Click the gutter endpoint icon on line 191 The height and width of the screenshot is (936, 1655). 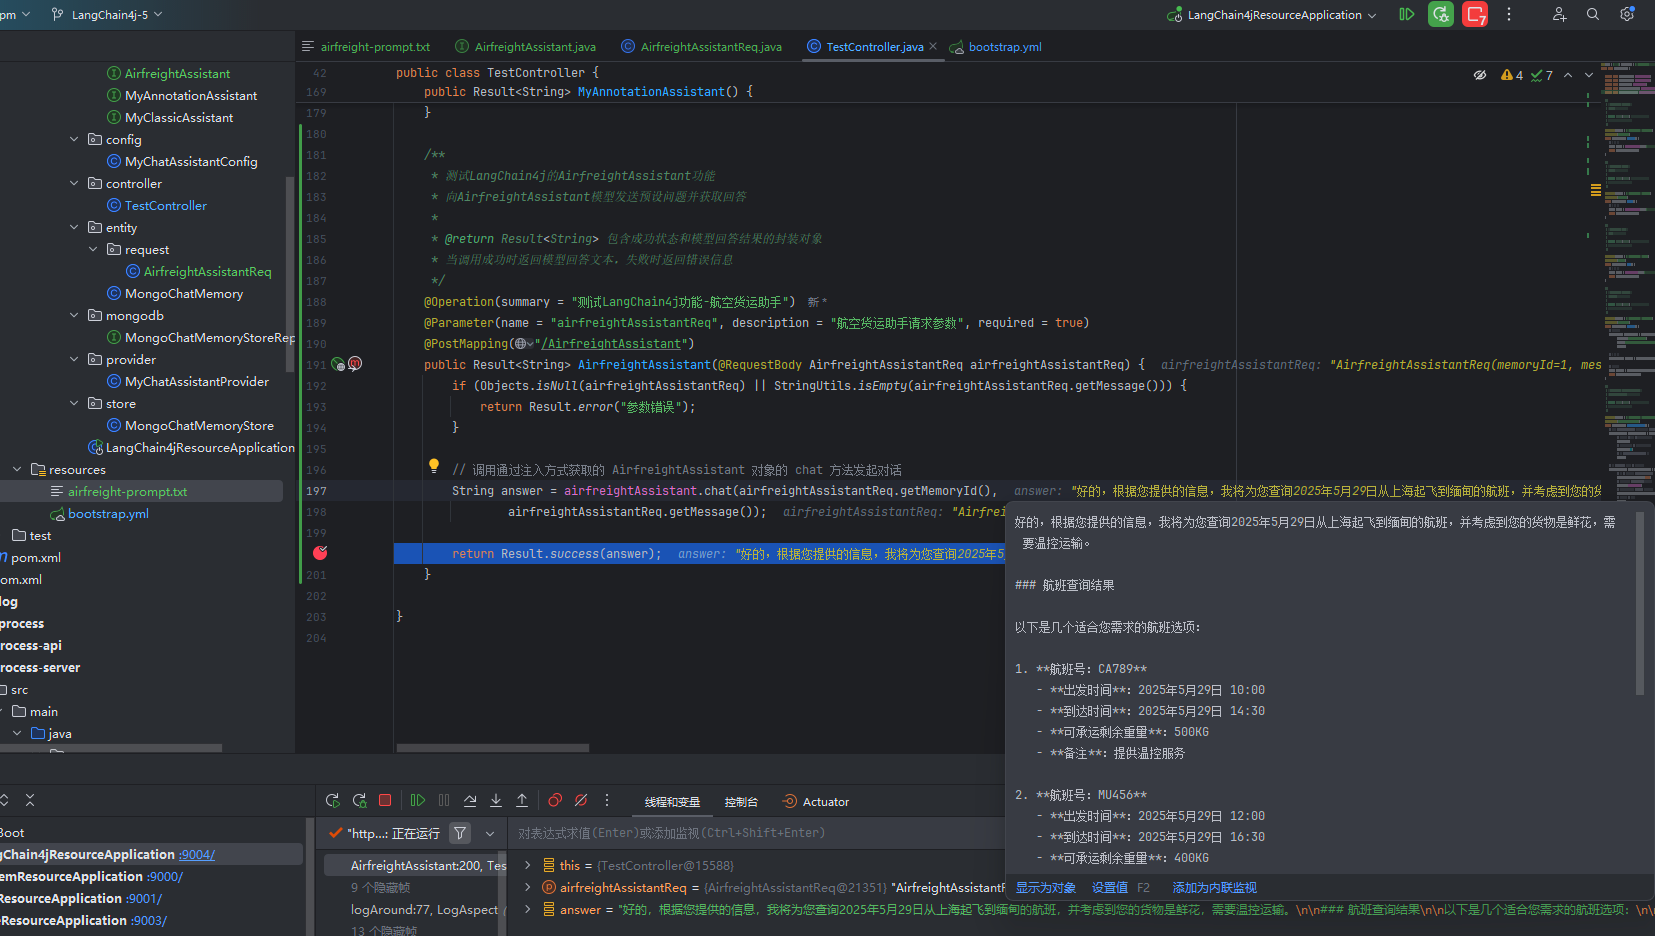[338, 364]
